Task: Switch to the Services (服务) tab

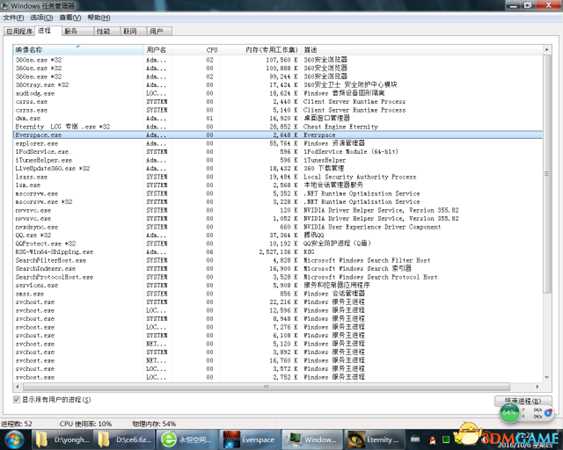Action: (71, 31)
